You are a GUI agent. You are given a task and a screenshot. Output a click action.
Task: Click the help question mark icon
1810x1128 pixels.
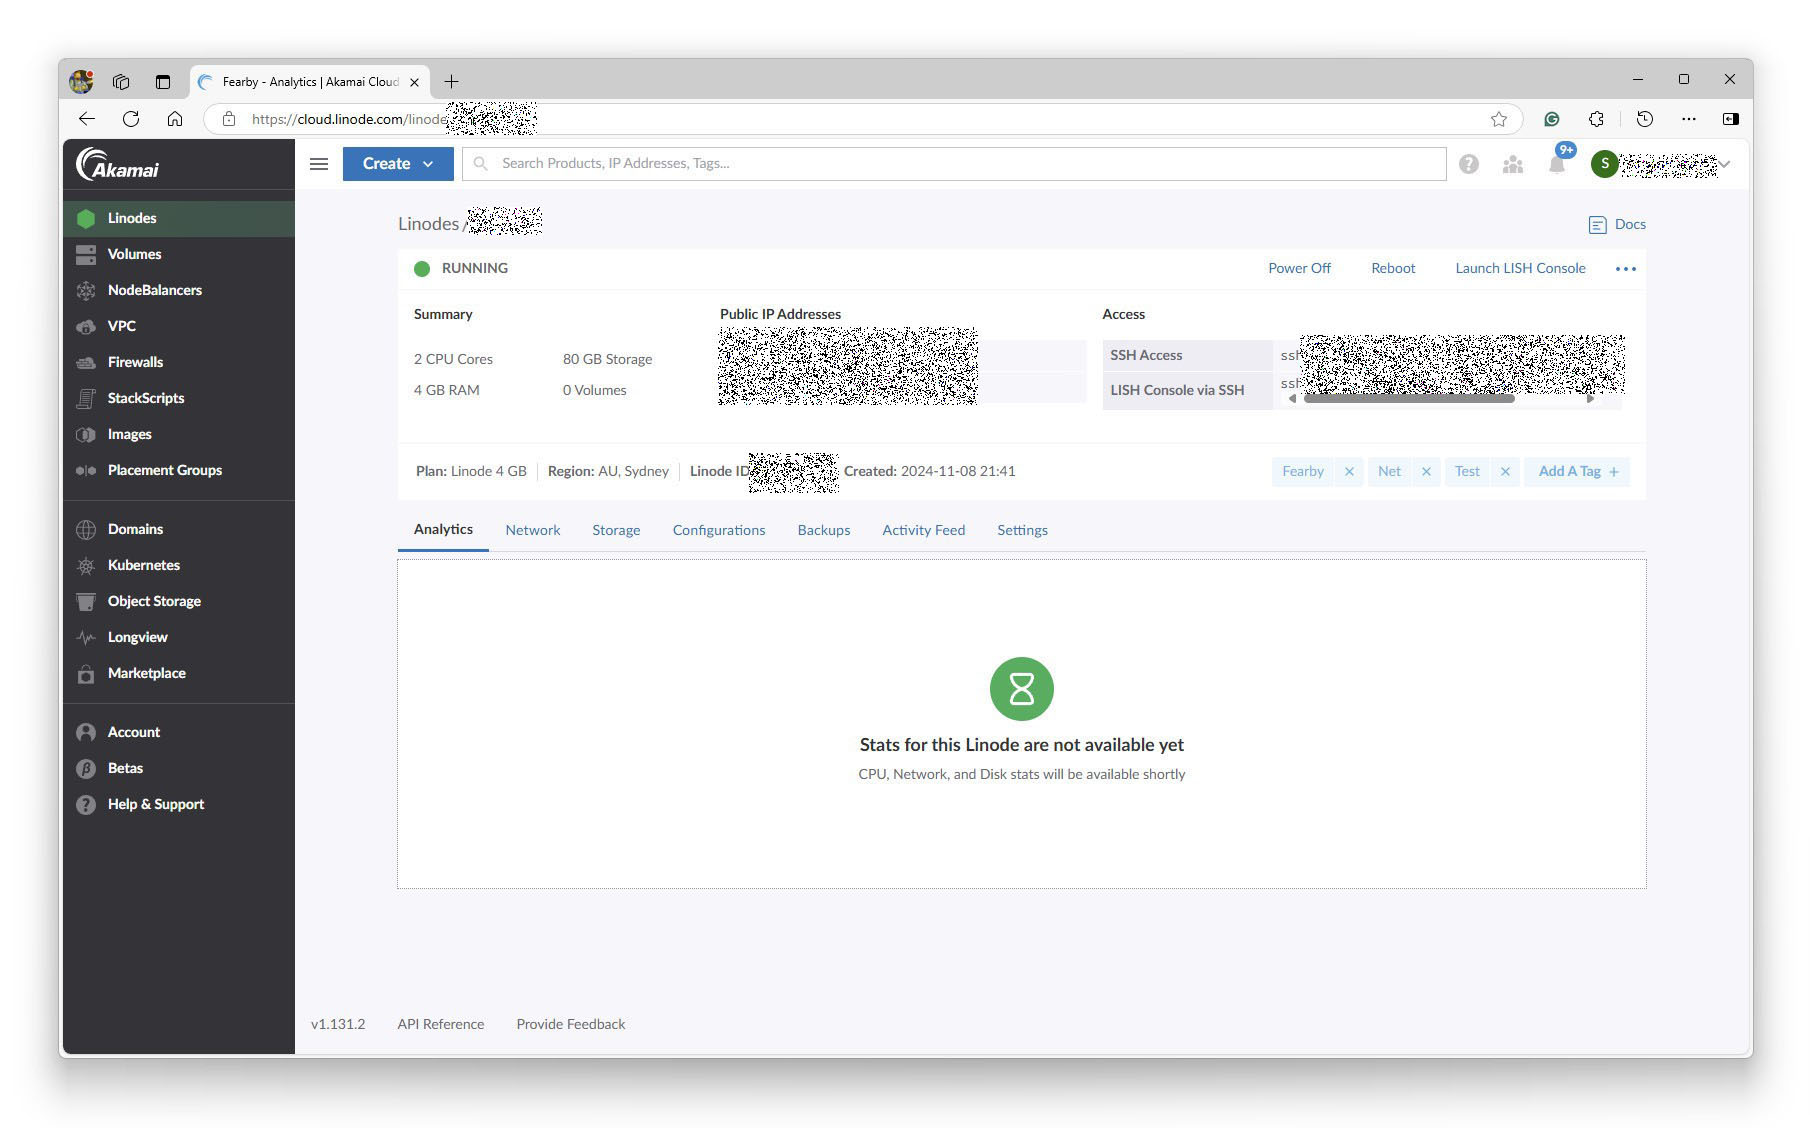1468,164
